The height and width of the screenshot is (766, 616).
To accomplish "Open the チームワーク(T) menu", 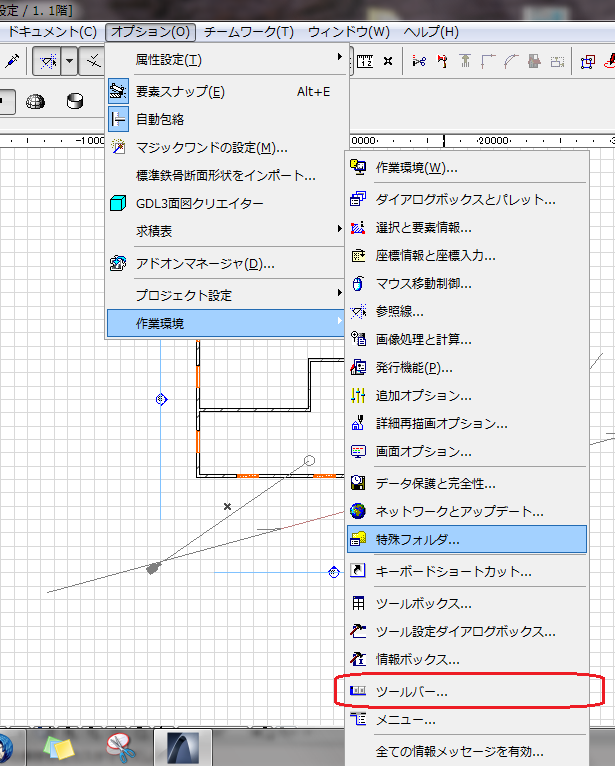I will [249, 32].
